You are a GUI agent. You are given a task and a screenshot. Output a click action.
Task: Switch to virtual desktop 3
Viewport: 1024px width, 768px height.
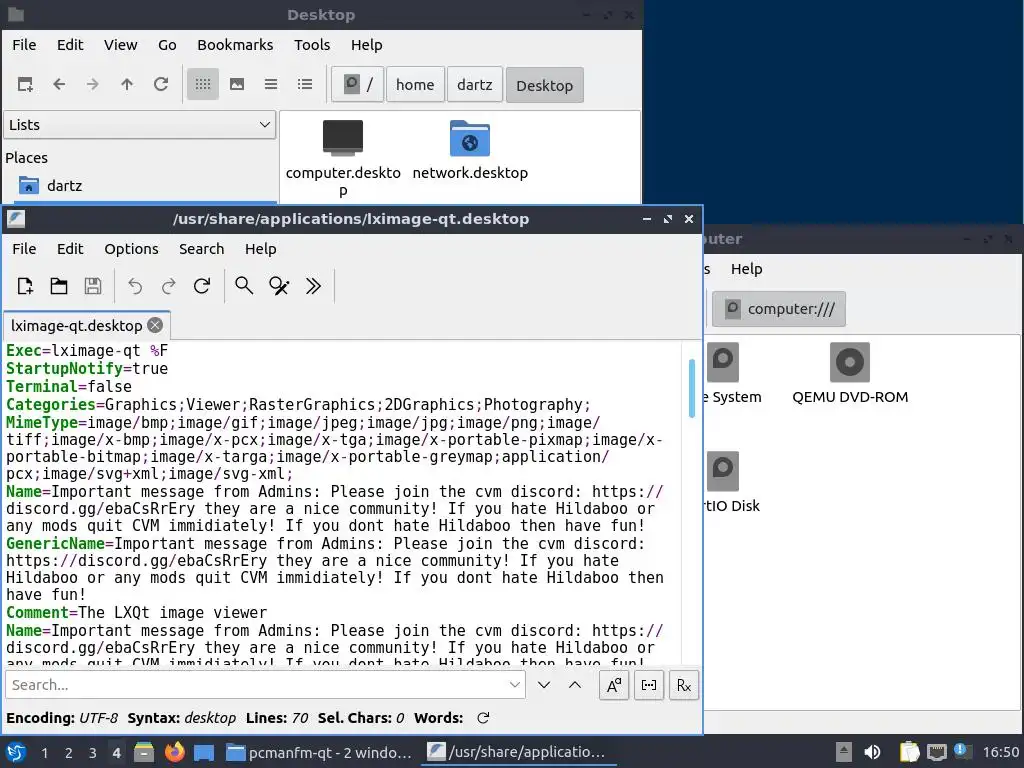tap(93, 753)
